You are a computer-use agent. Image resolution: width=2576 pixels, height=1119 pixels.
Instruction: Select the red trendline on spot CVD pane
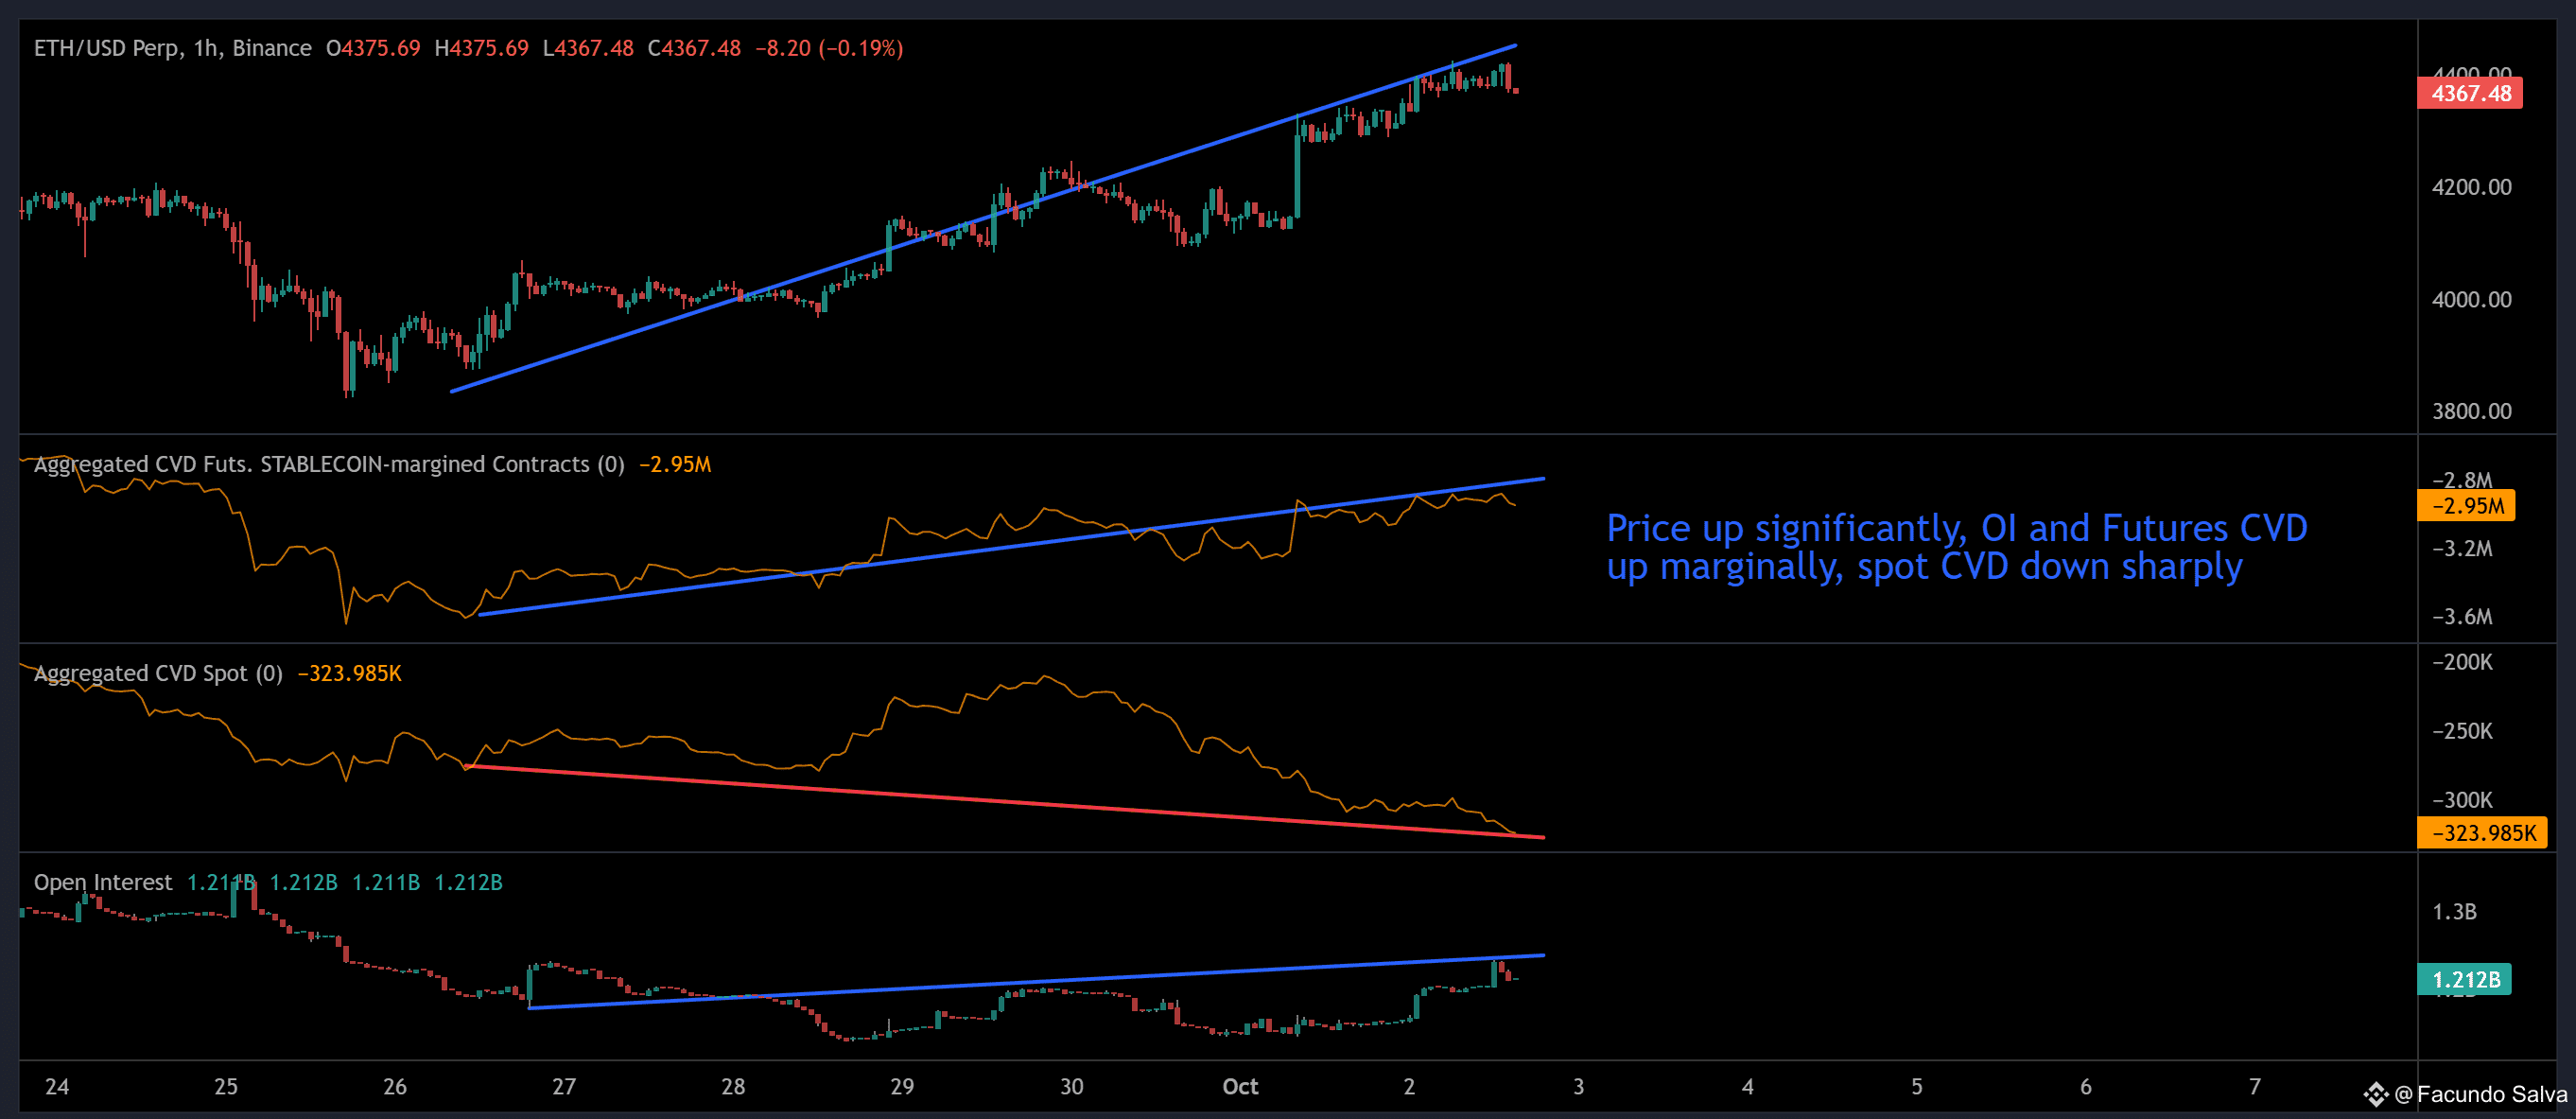[x=1000, y=801]
